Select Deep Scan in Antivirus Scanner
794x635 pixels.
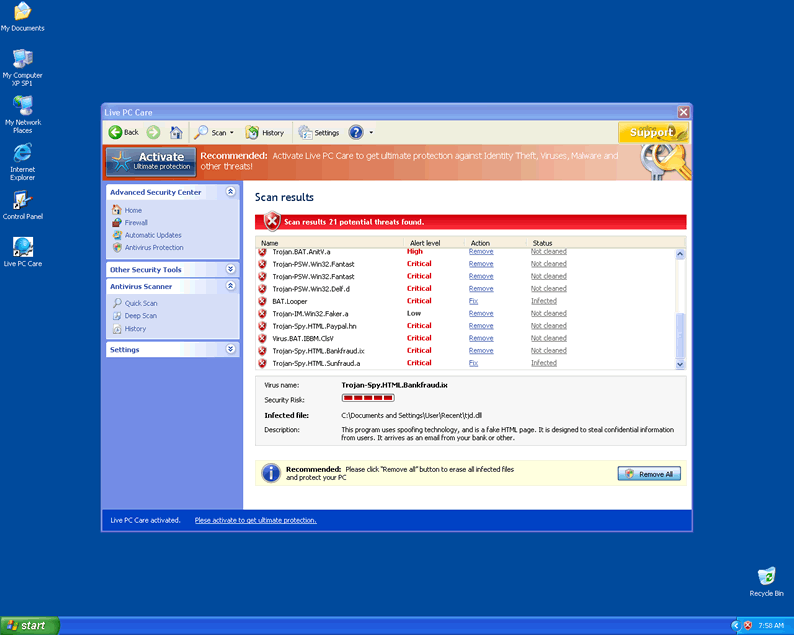(140, 316)
